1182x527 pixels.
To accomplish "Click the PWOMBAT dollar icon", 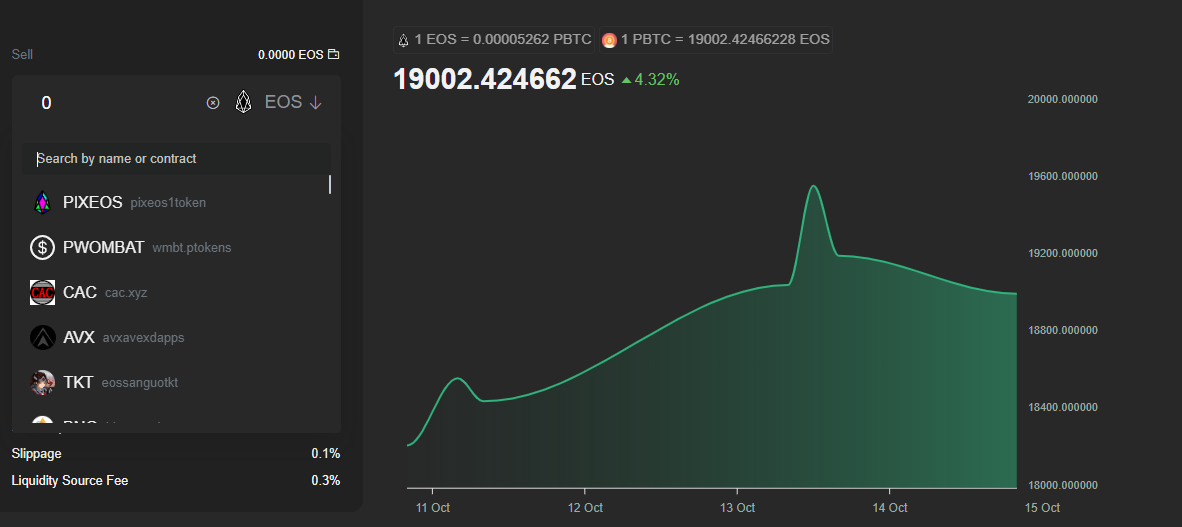I will (42, 247).
